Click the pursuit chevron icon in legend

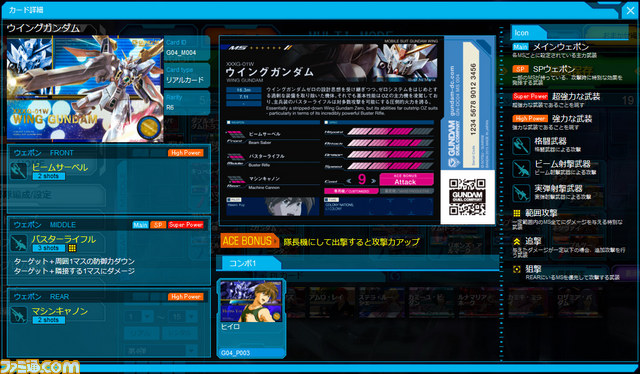click(516, 242)
